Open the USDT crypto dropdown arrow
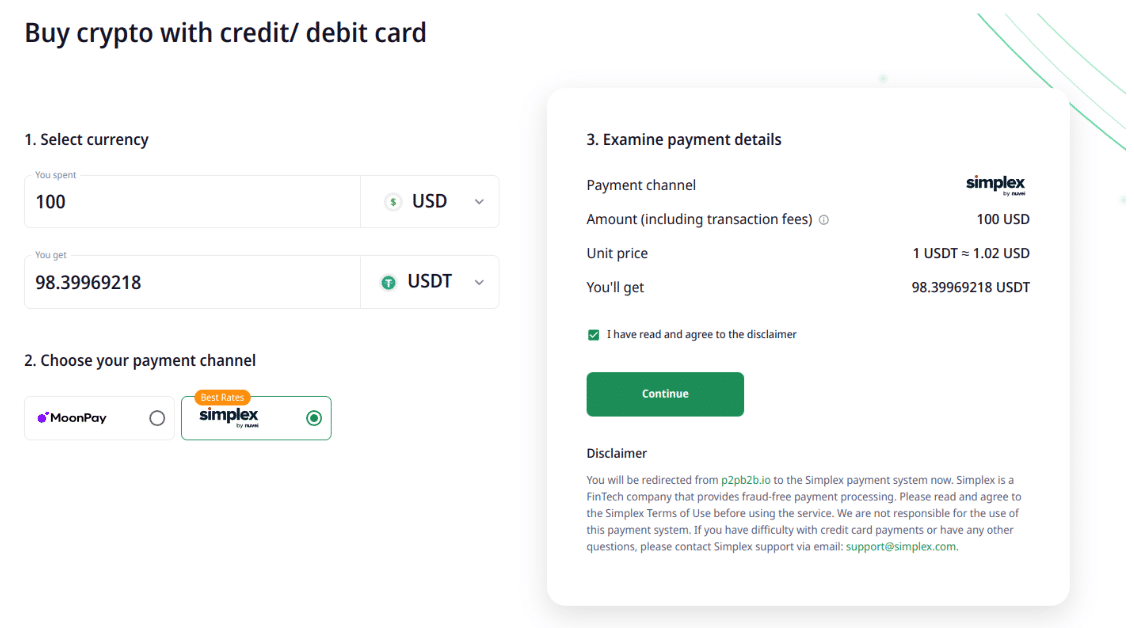1134x628 pixels. tap(479, 283)
